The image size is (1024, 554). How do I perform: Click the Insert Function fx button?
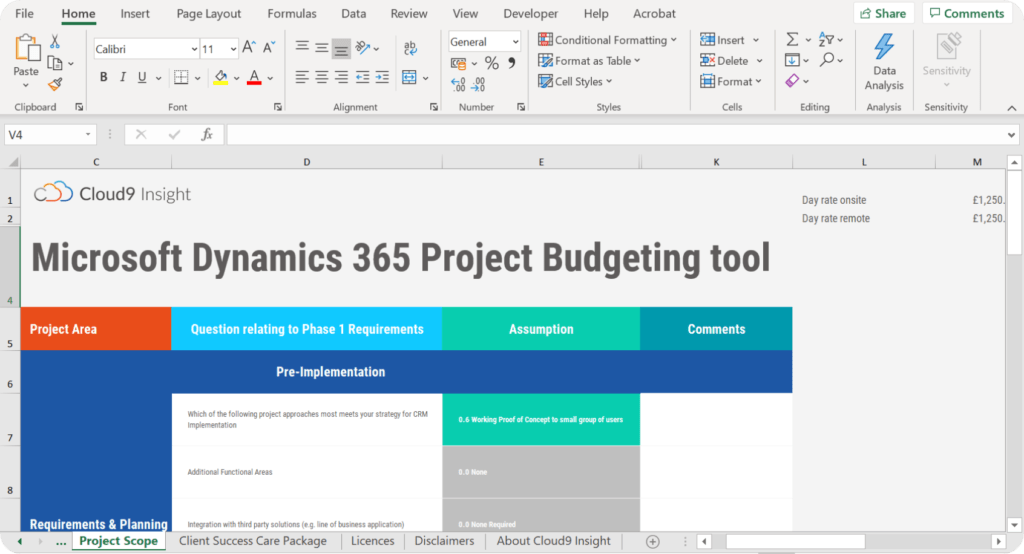(207, 135)
